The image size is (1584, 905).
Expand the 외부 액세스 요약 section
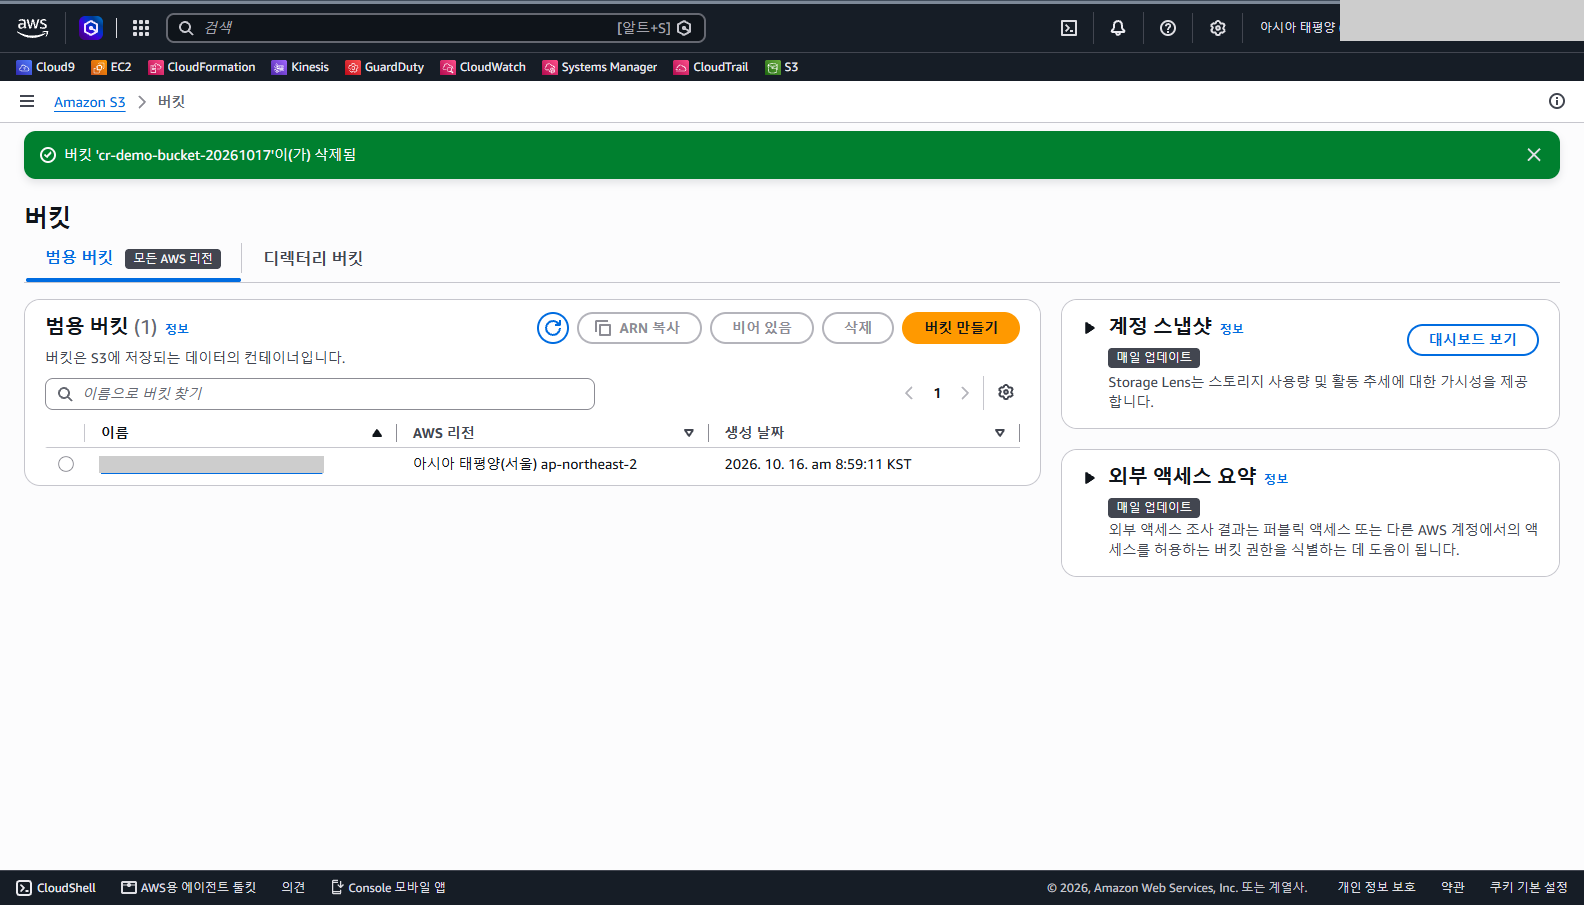pos(1090,477)
